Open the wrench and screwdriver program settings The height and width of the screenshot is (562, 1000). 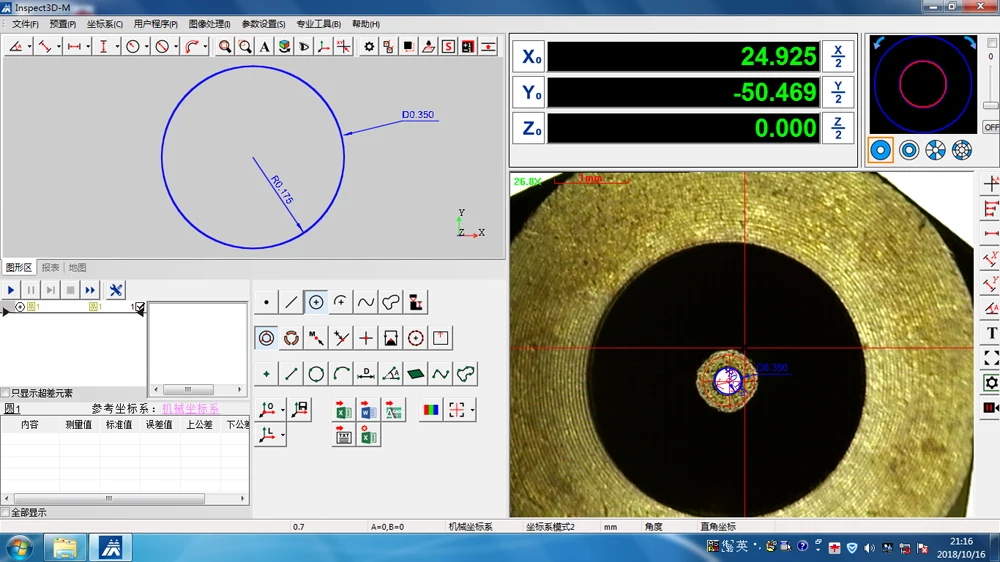[x=116, y=290]
